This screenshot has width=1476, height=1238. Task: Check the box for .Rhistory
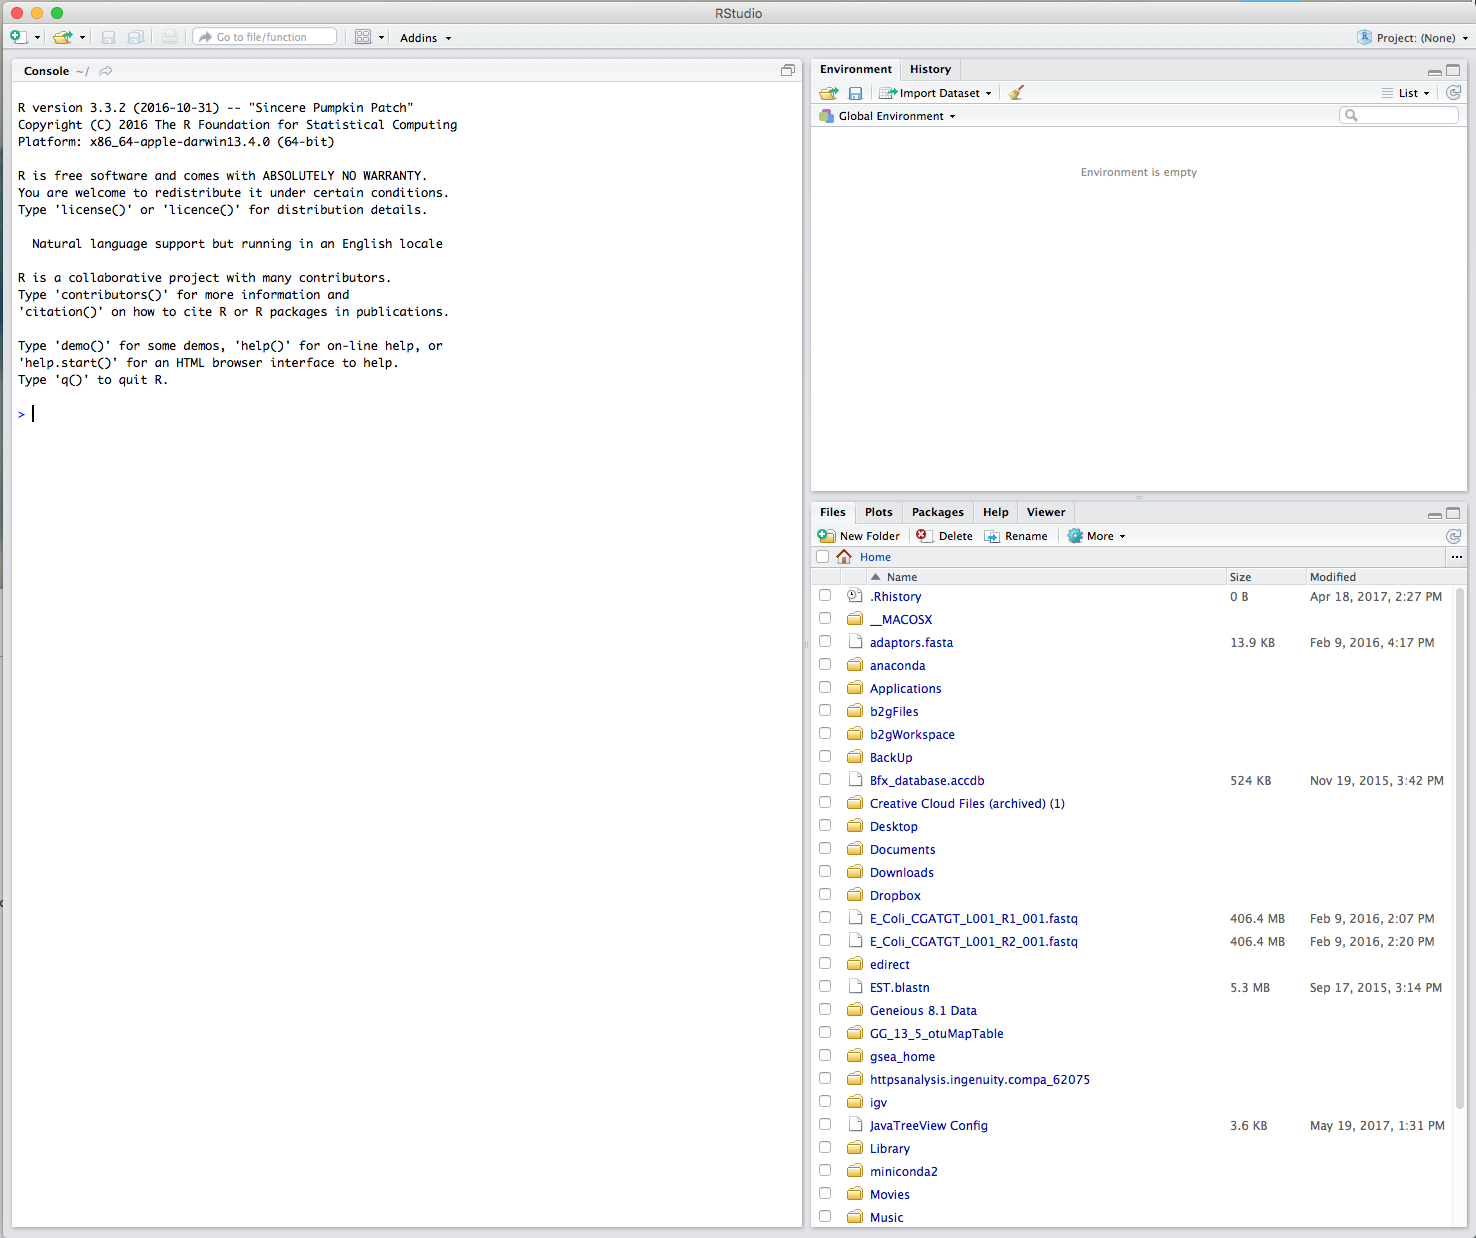(x=825, y=595)
